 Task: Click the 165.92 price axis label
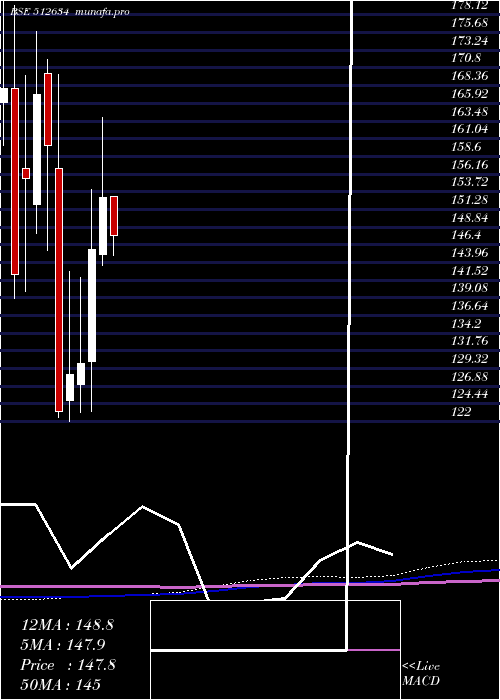469,93
